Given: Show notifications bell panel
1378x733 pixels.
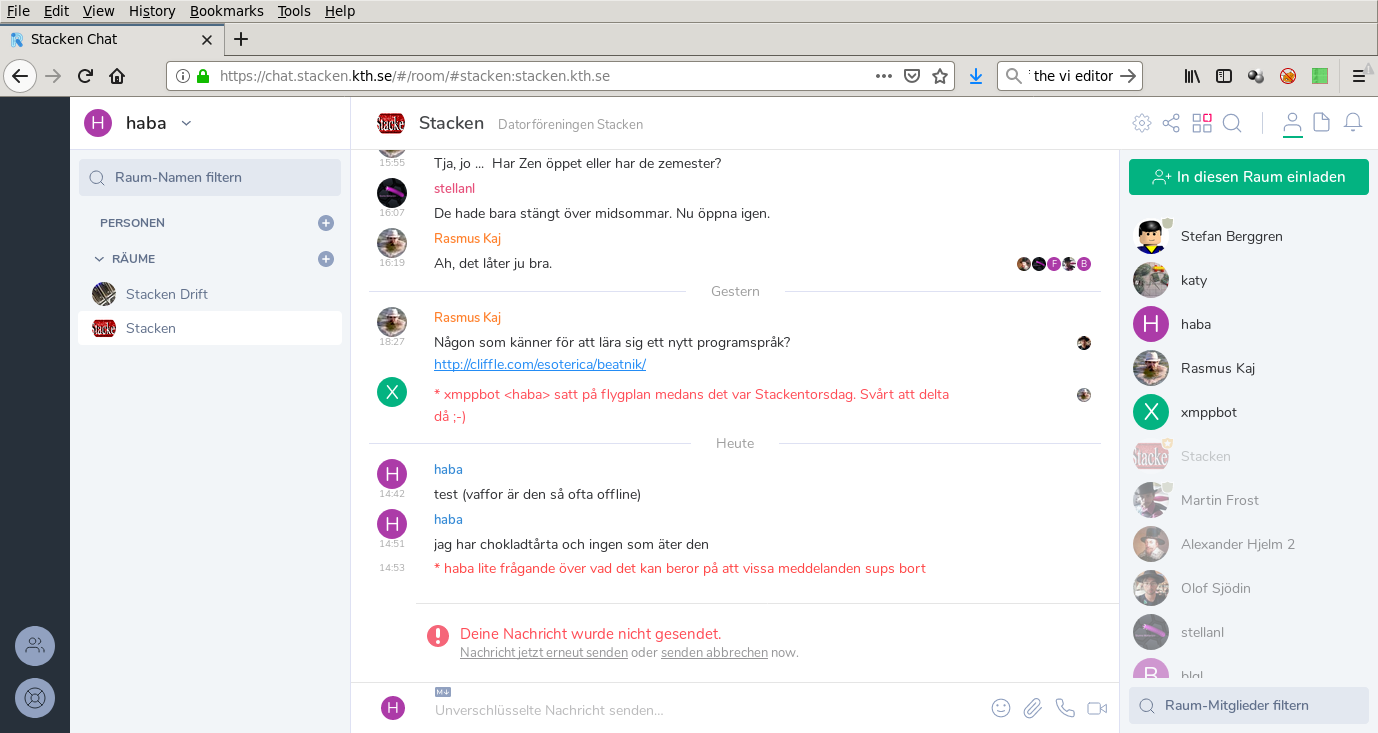Looking at the screenshot, I should (x=1352, y=123).
